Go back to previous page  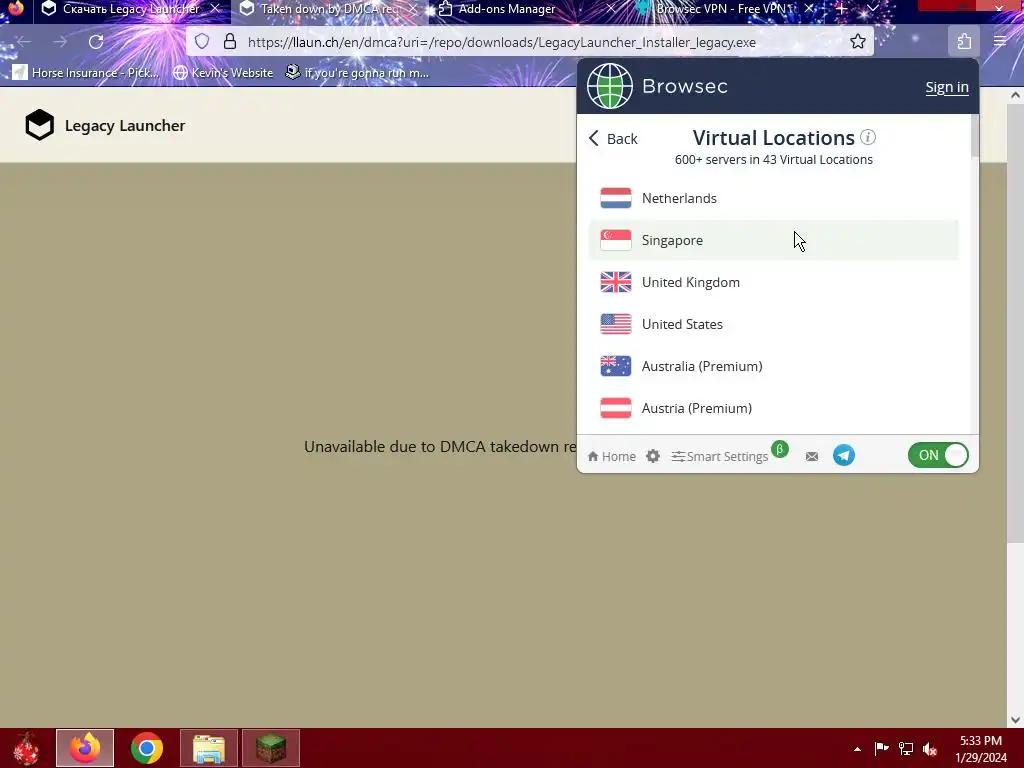24,42
